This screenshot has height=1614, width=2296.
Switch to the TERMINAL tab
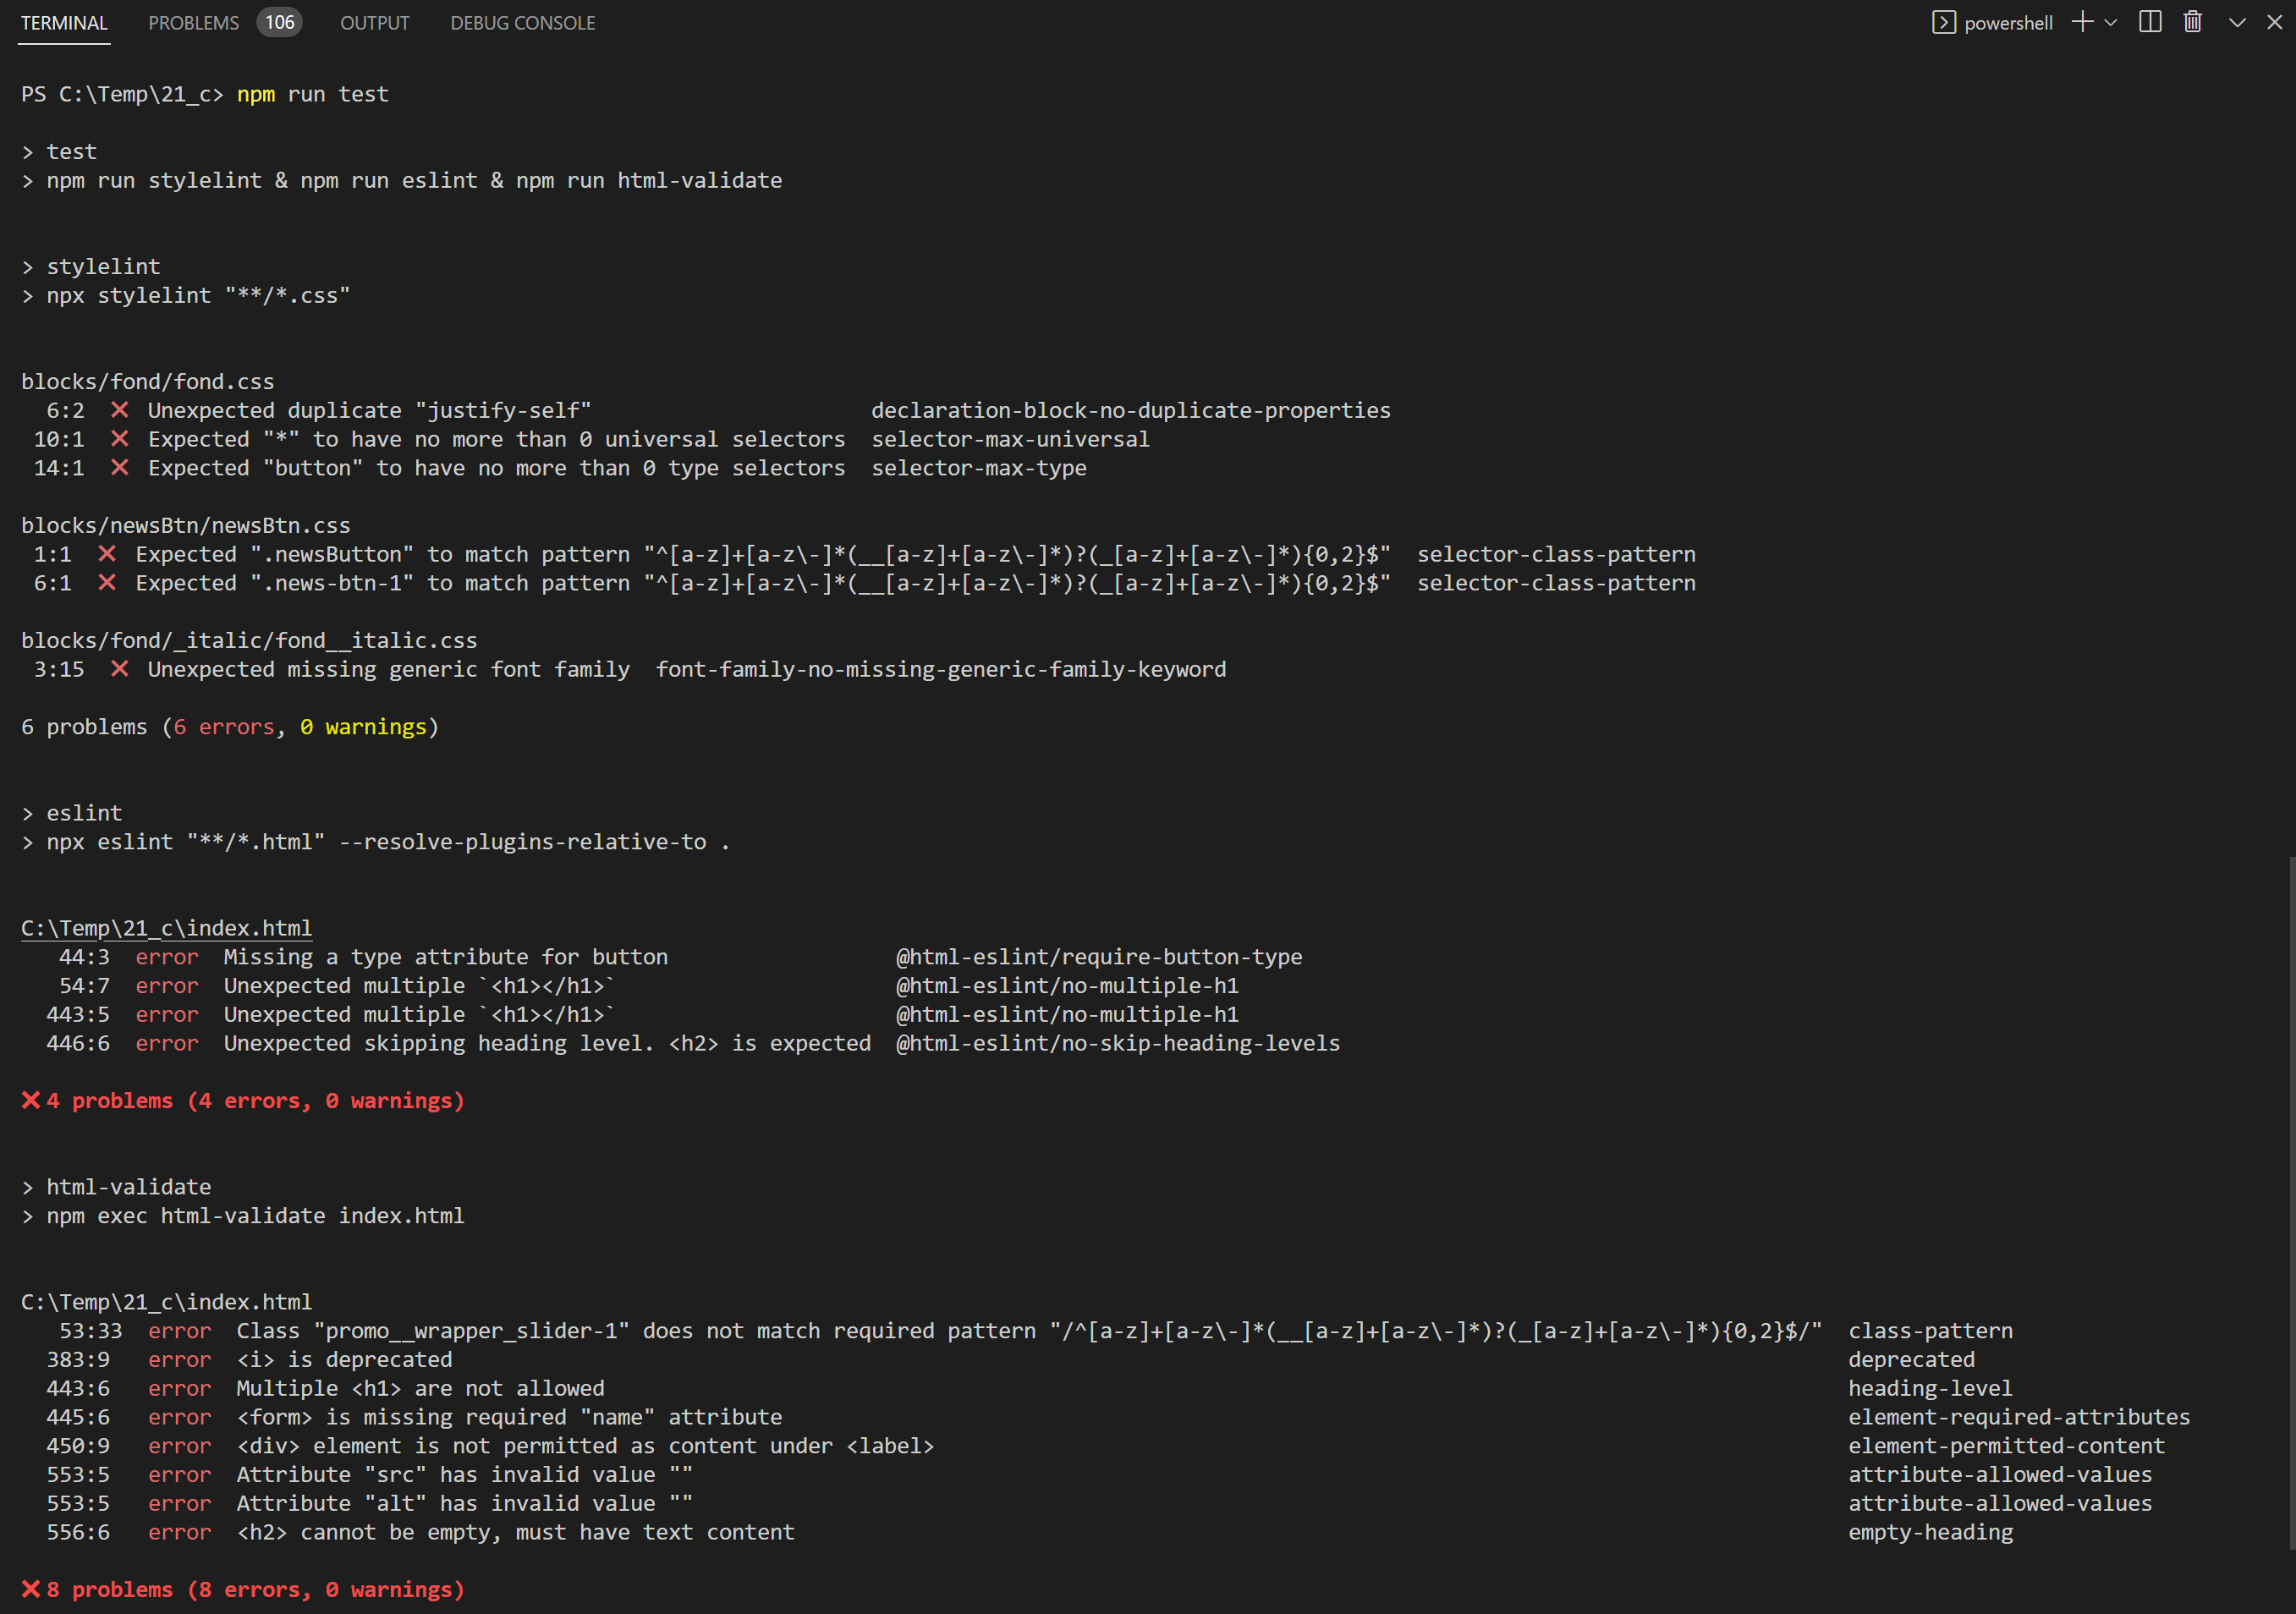[64, 23]
